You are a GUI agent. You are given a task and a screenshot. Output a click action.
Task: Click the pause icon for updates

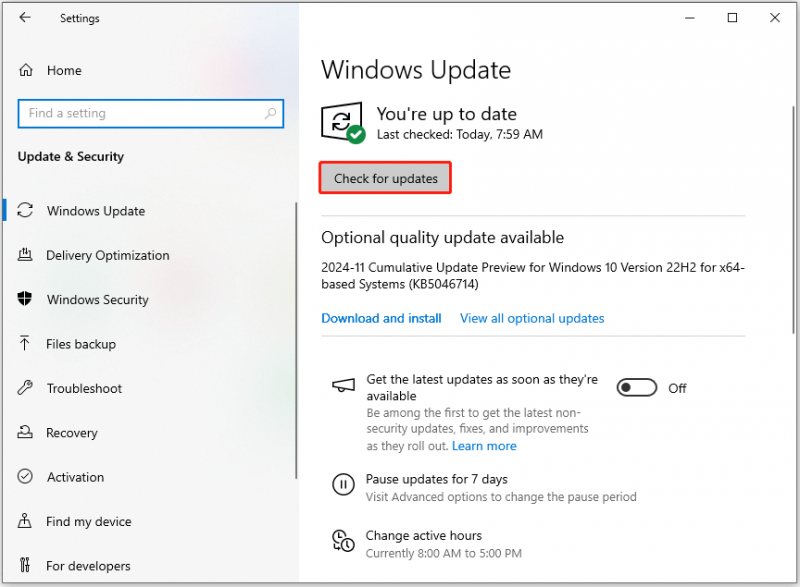(x=343, y=484)
